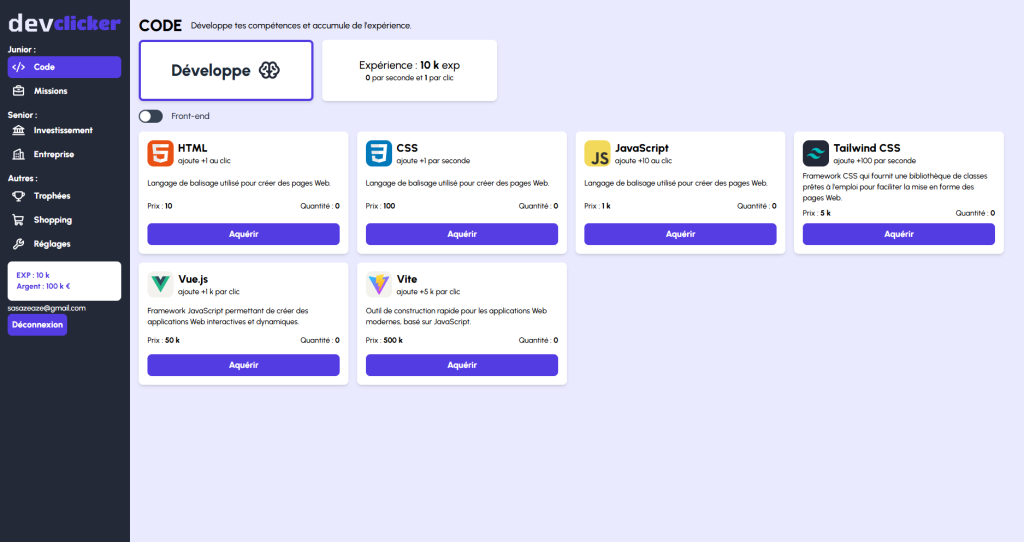Click the JavaScript JS logo icon
1024x542 pixels.
click(597, 154)
